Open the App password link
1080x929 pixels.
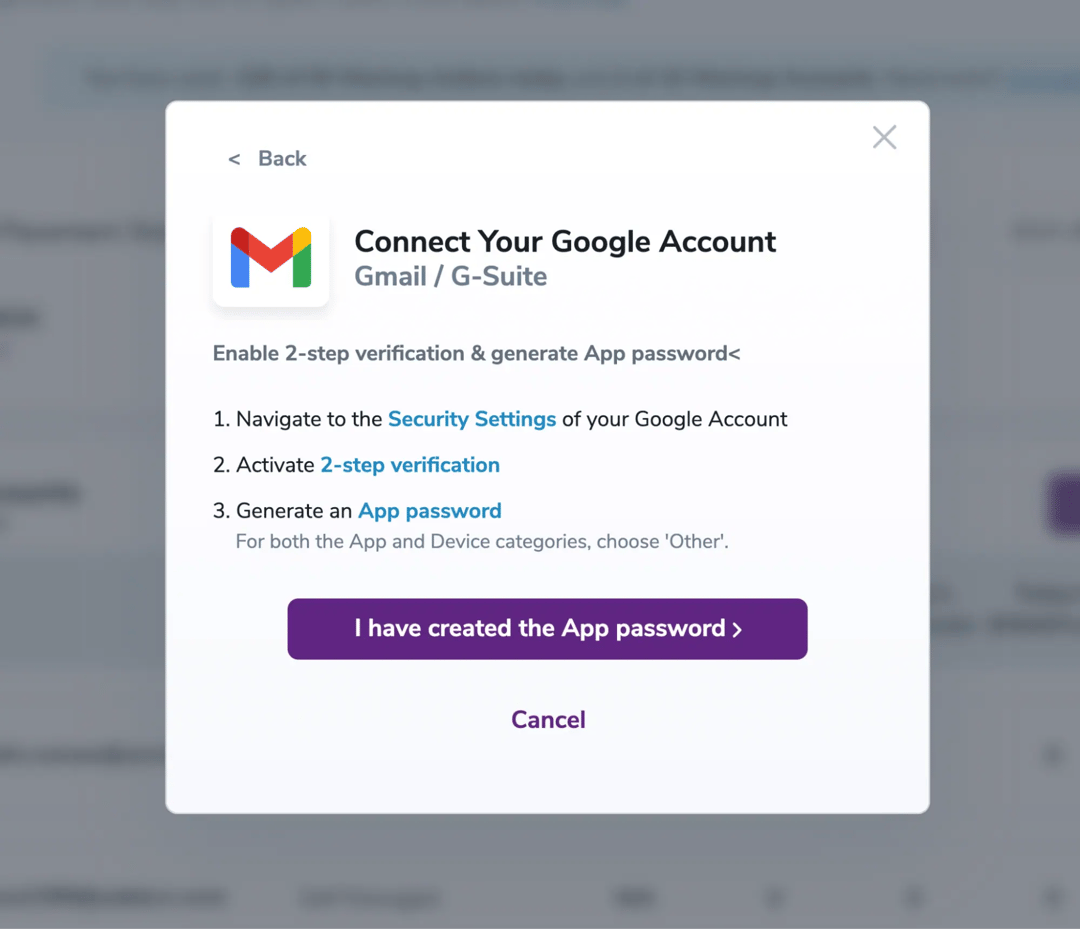click(429, 510)
